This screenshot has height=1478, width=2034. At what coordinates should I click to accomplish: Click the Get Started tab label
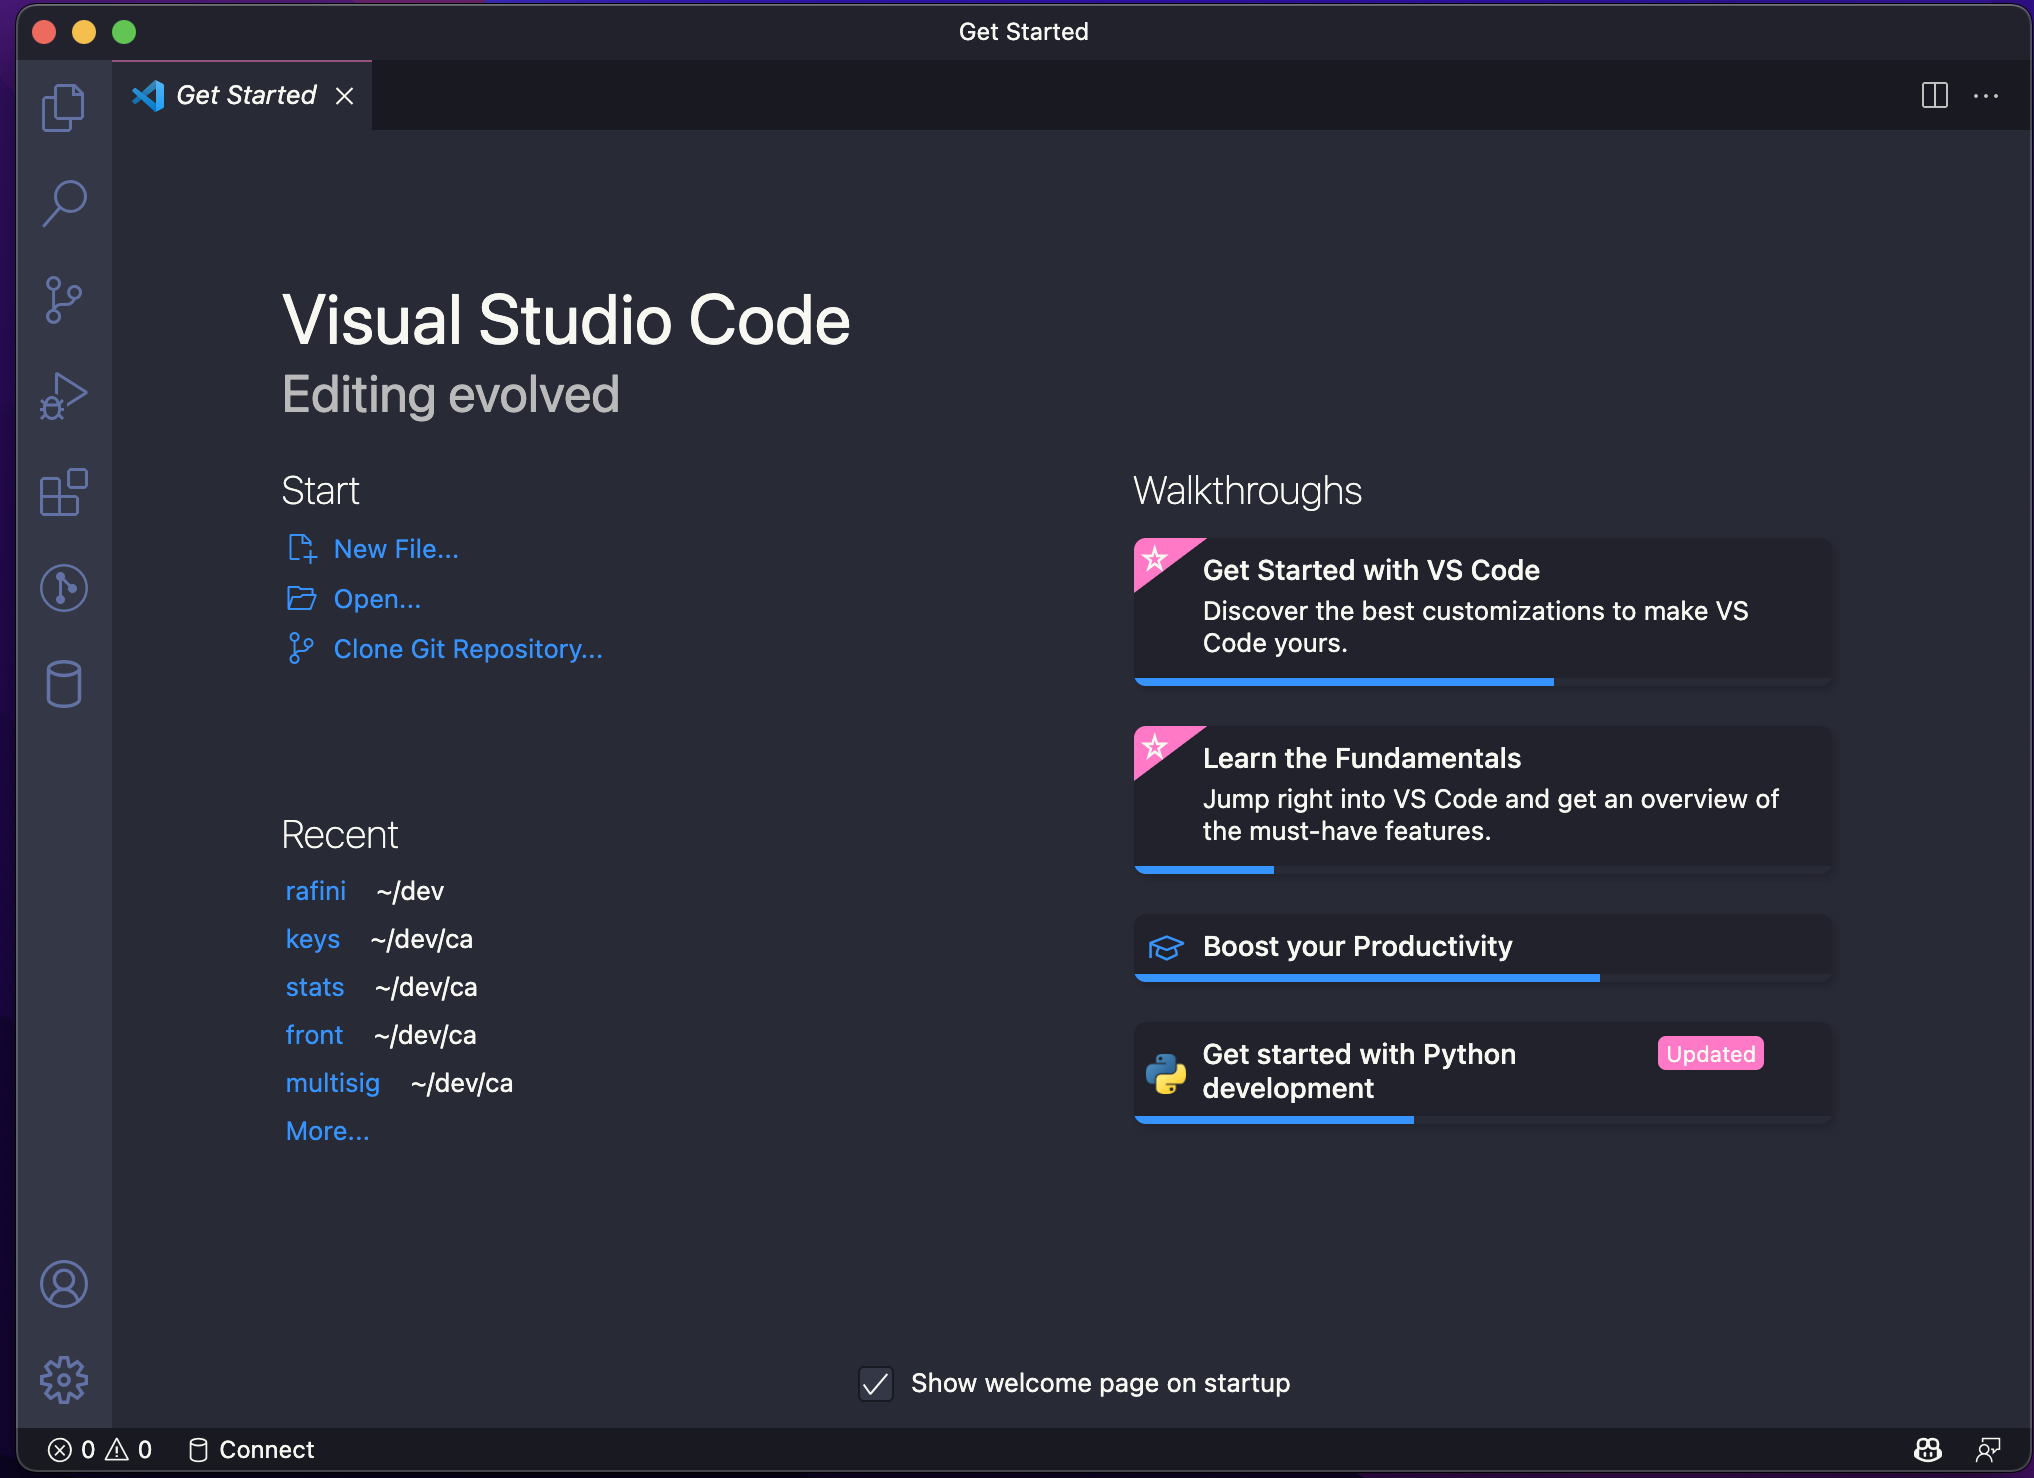coord(246,95)
